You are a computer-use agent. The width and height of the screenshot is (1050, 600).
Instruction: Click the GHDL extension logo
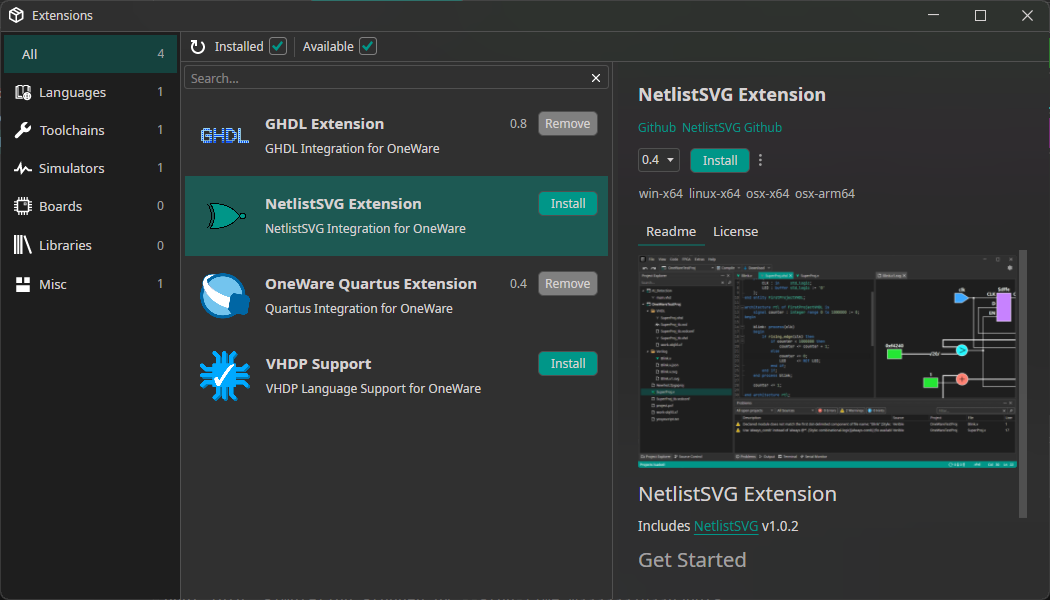(224, 135)
